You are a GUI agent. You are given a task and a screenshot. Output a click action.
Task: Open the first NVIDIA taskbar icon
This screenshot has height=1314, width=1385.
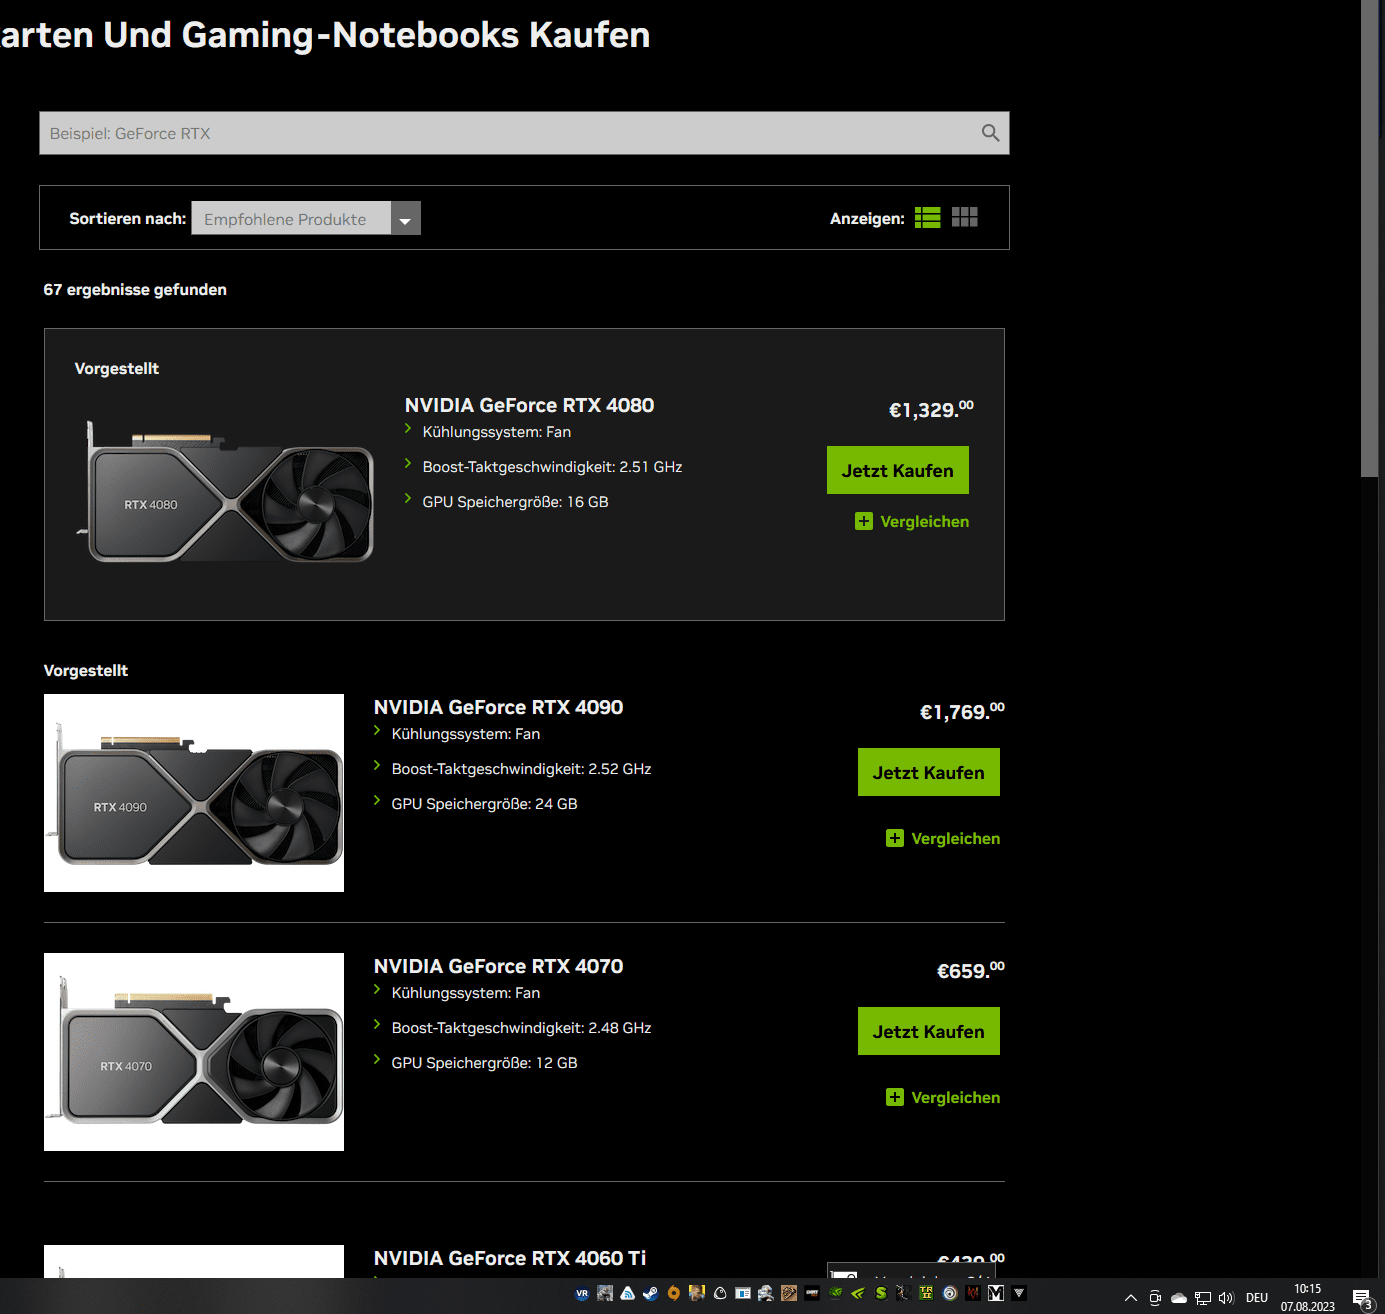835,1293
